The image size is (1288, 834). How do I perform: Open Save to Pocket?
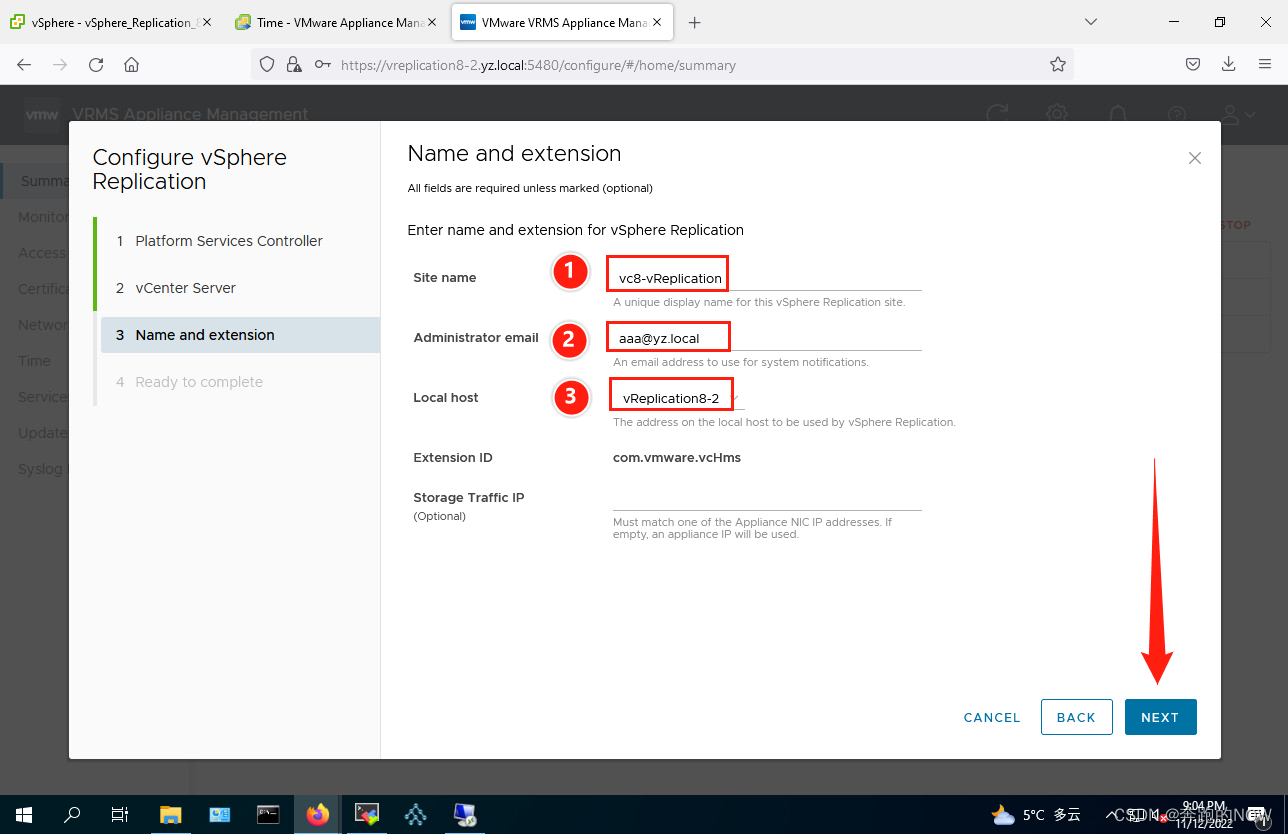pos(1193,65)
